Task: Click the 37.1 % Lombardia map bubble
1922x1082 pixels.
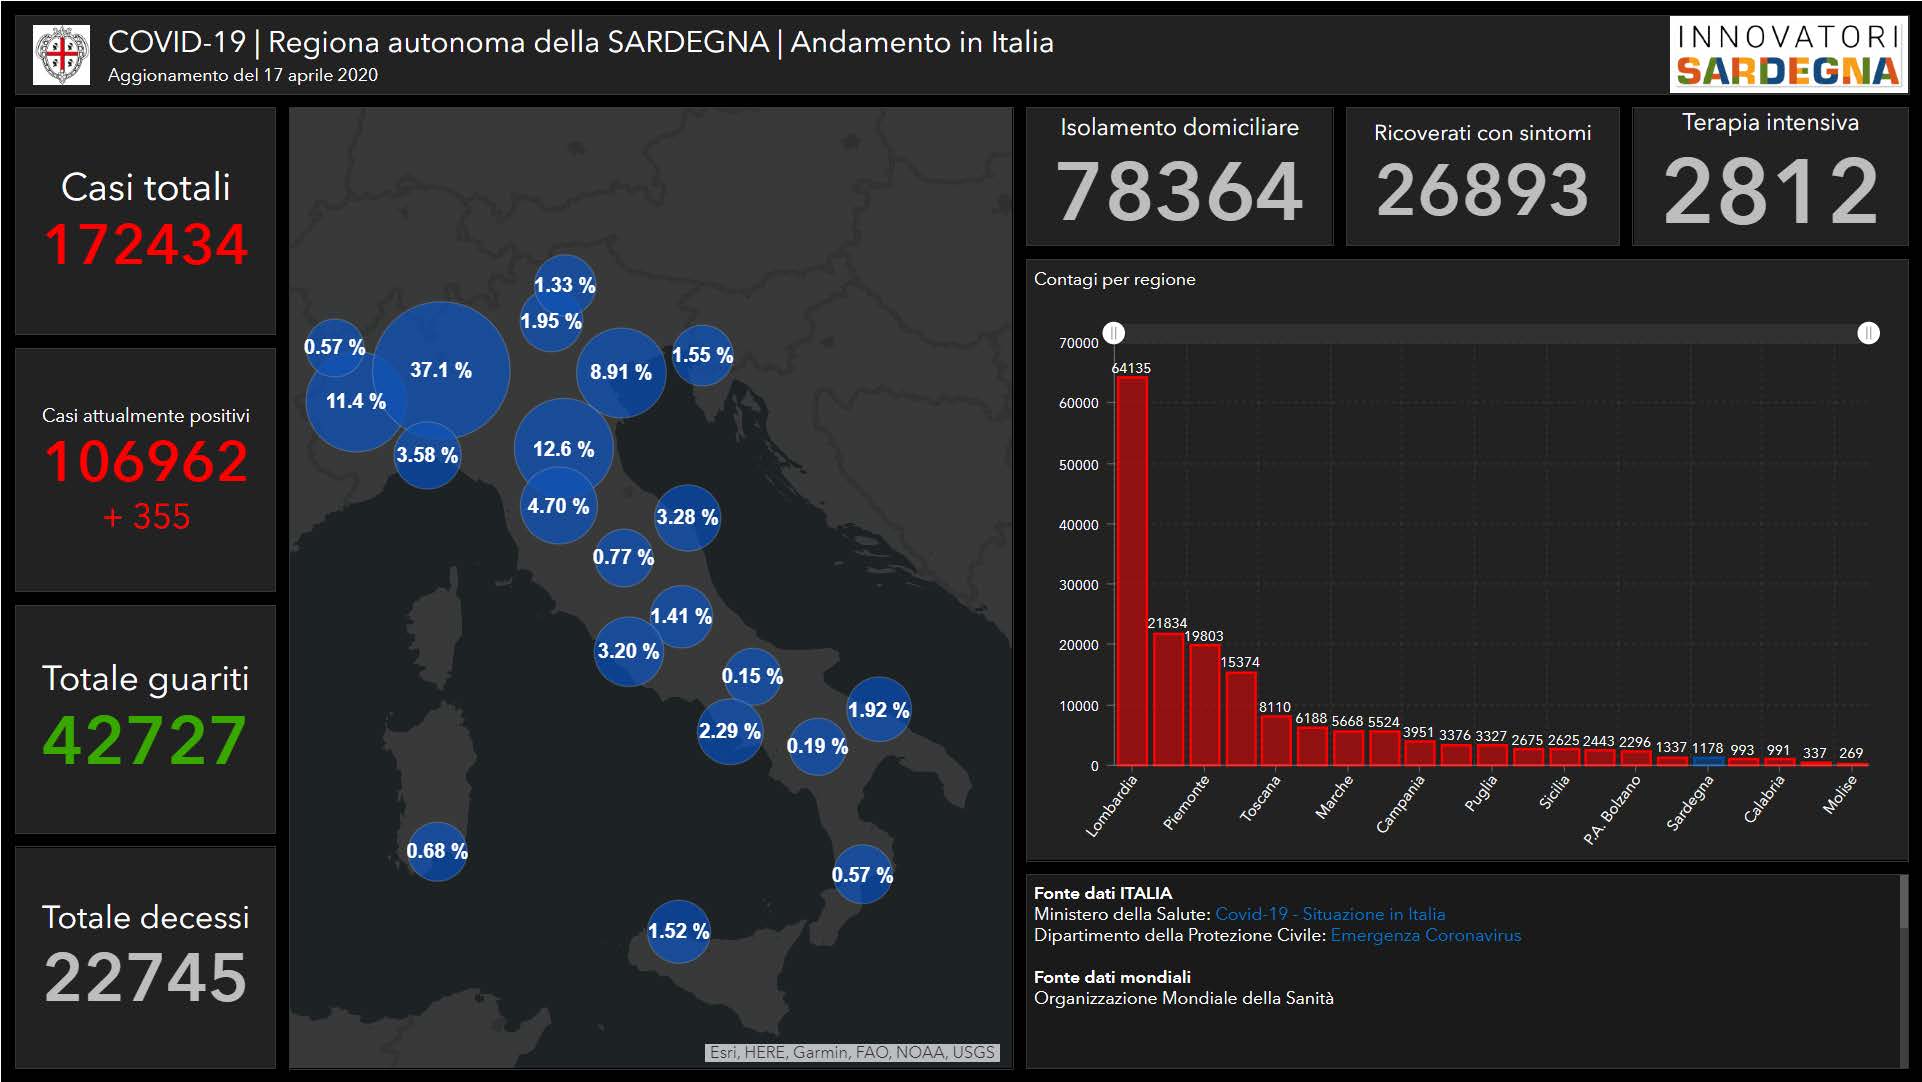Action: (441, 370)
